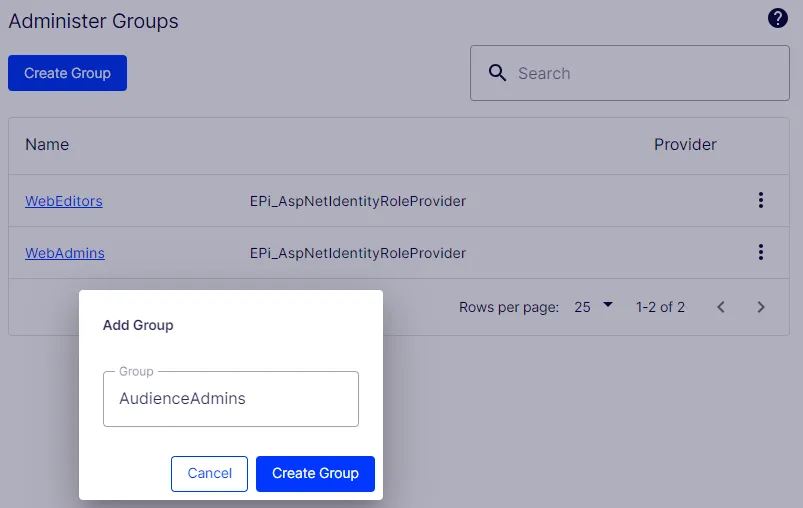Expand the rows per page dropdown

click(608, 305)
